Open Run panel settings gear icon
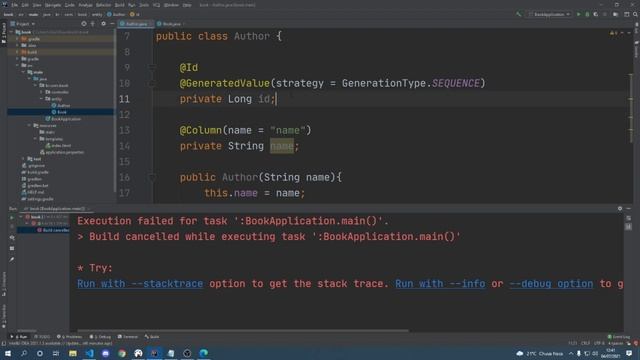Screen dimensions: 640x360 (x=620, y=209)
